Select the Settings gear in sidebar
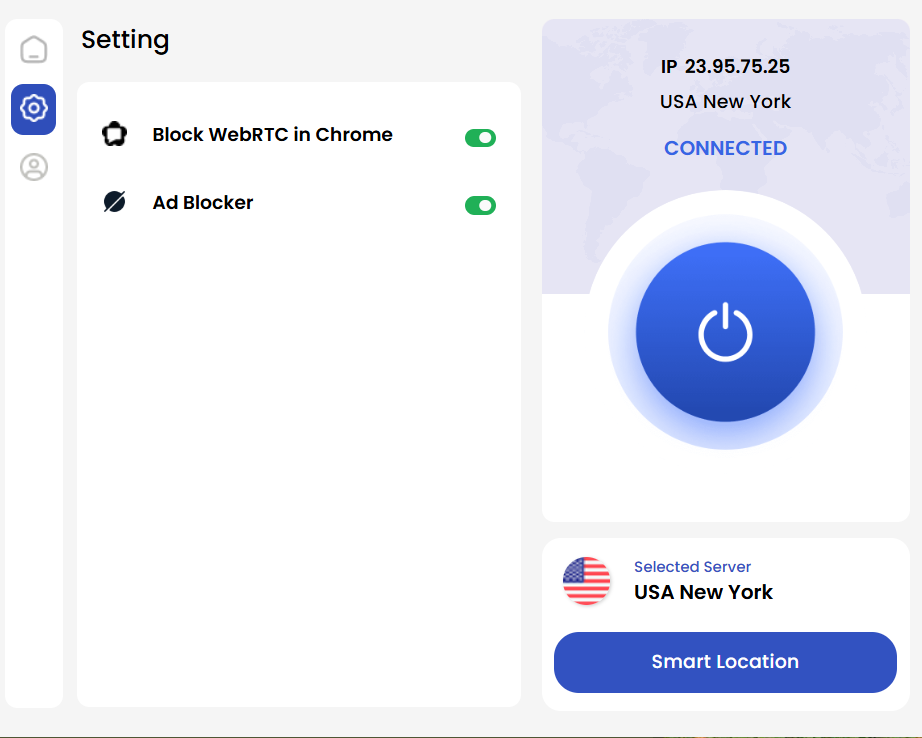The width and height of the screenshot is (922, 738). 34,109
